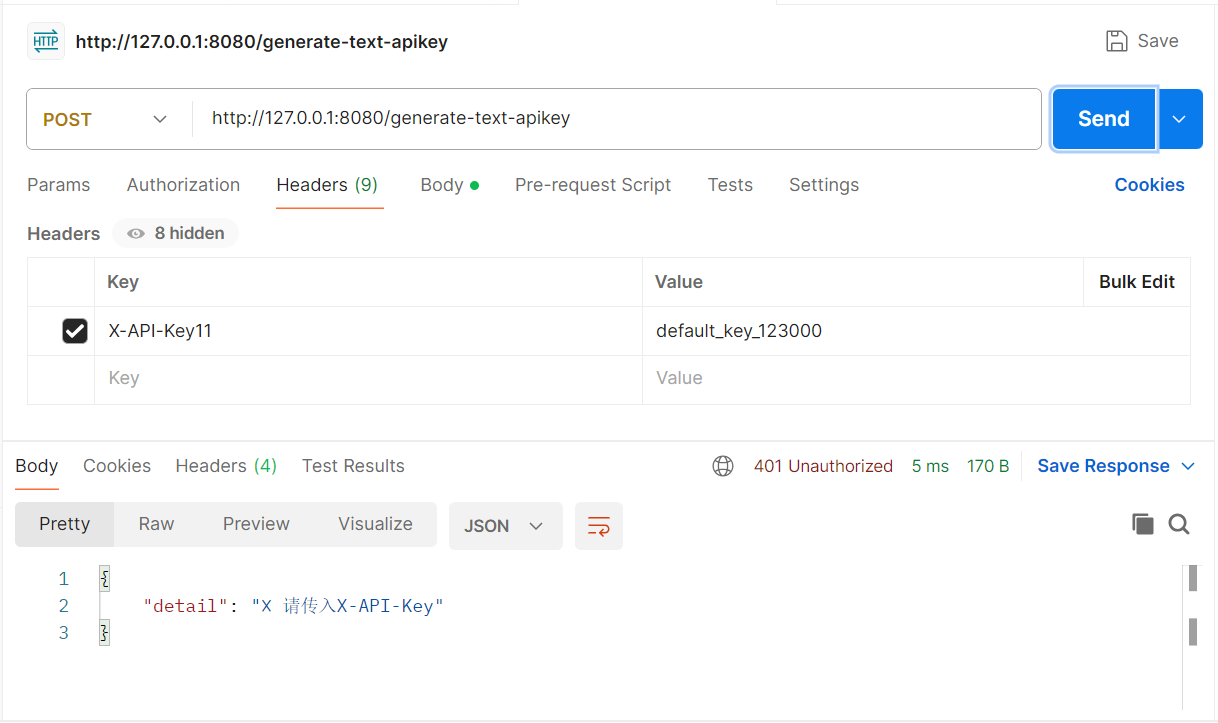Image resolution: width=1218 pixels, height=723 pixels.
Task: Click Save Response
Action: click(1103, 466)
